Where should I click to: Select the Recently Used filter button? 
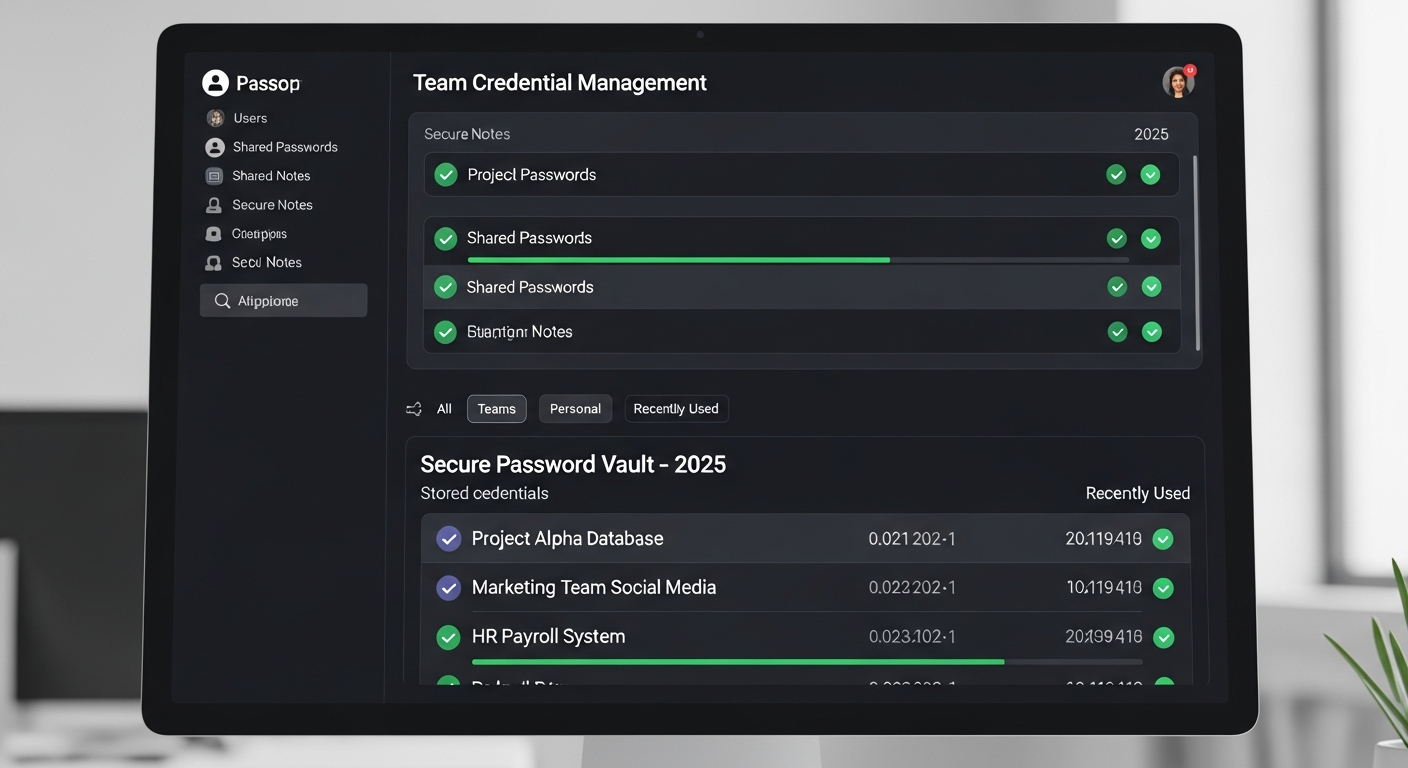point(676,409)
